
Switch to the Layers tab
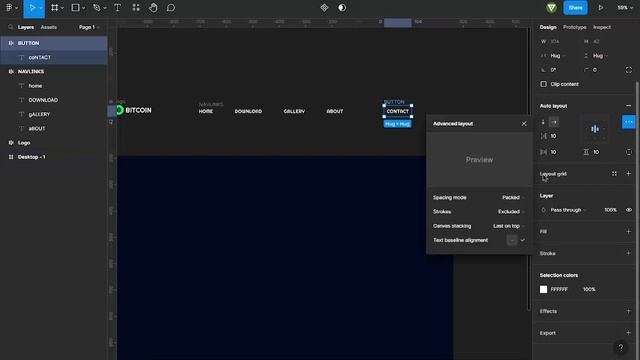coord(26,27)
